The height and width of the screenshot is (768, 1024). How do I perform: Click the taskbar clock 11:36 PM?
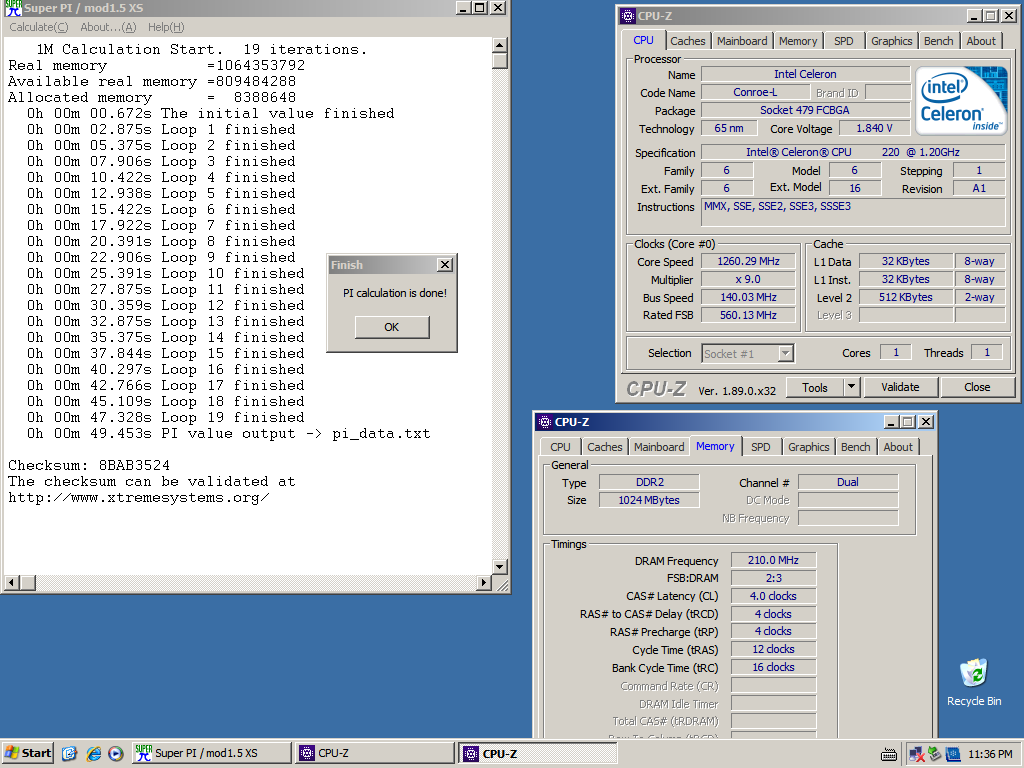(990, 754)
